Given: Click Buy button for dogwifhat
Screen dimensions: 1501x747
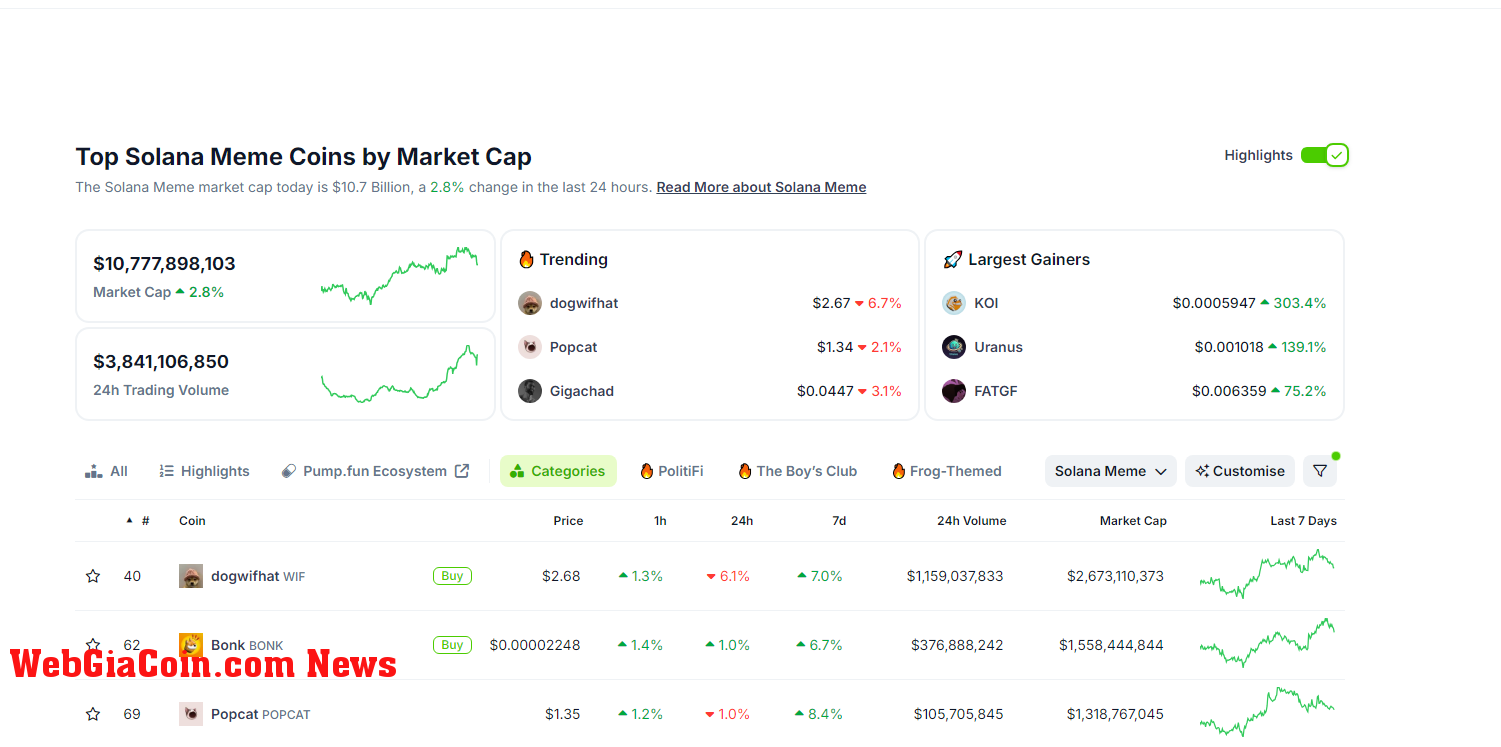Looking at the screenshot, I should point(452,576).
